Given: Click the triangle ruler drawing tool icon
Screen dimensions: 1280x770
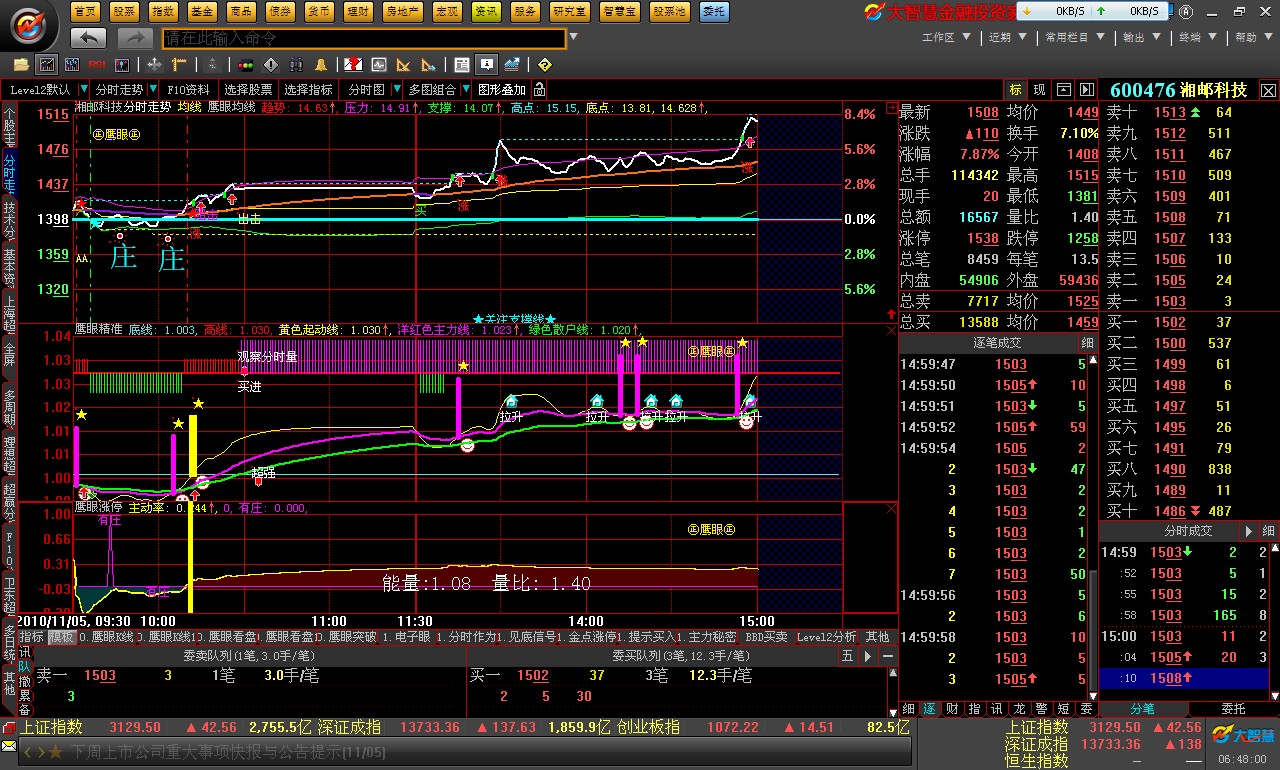Looking at the screenshot, I should pyautogui.click(x=405, y=65).
